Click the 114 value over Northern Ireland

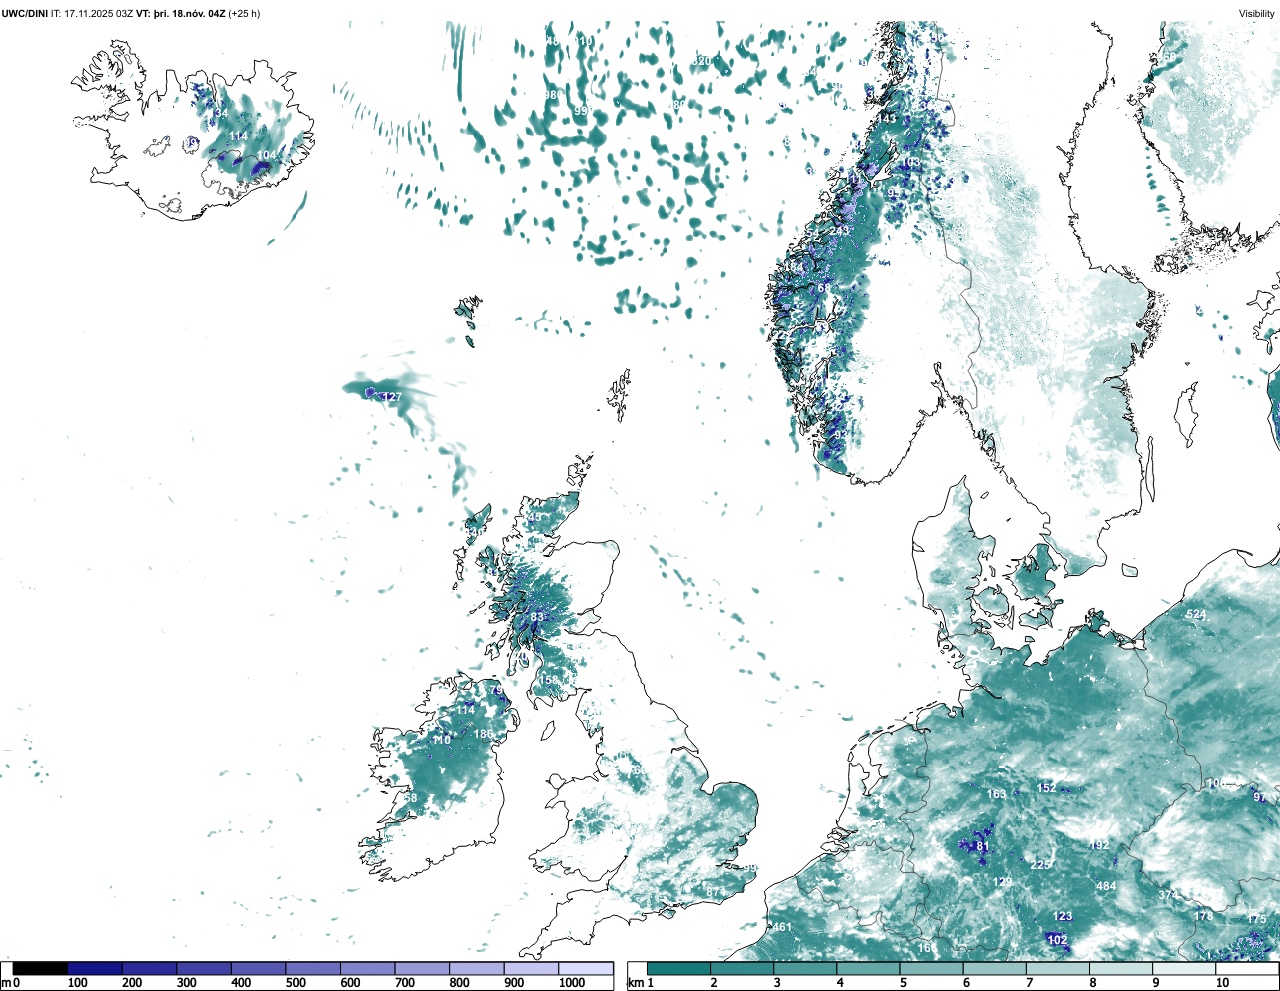[466, 709]
